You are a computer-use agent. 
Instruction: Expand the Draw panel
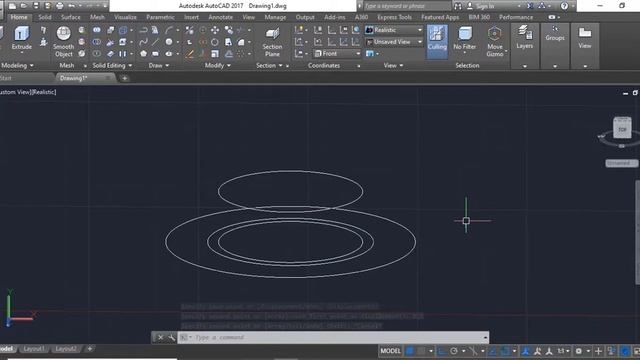159,65
